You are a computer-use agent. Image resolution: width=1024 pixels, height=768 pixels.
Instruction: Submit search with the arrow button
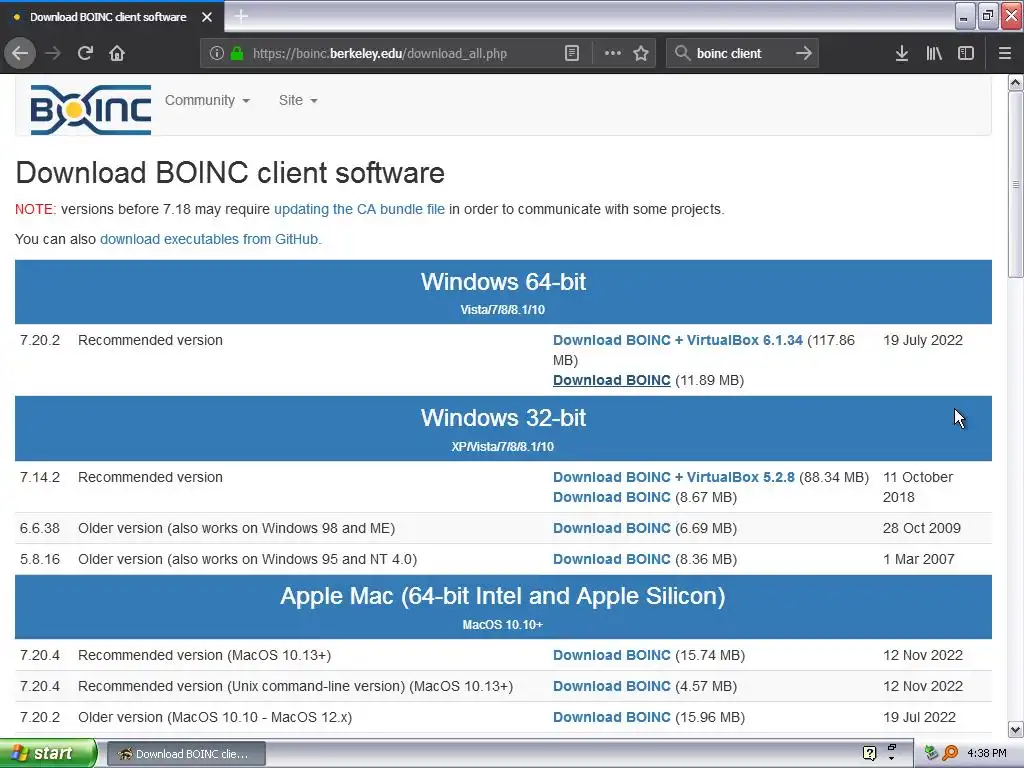pyautogui.click(x=804, y=53)
